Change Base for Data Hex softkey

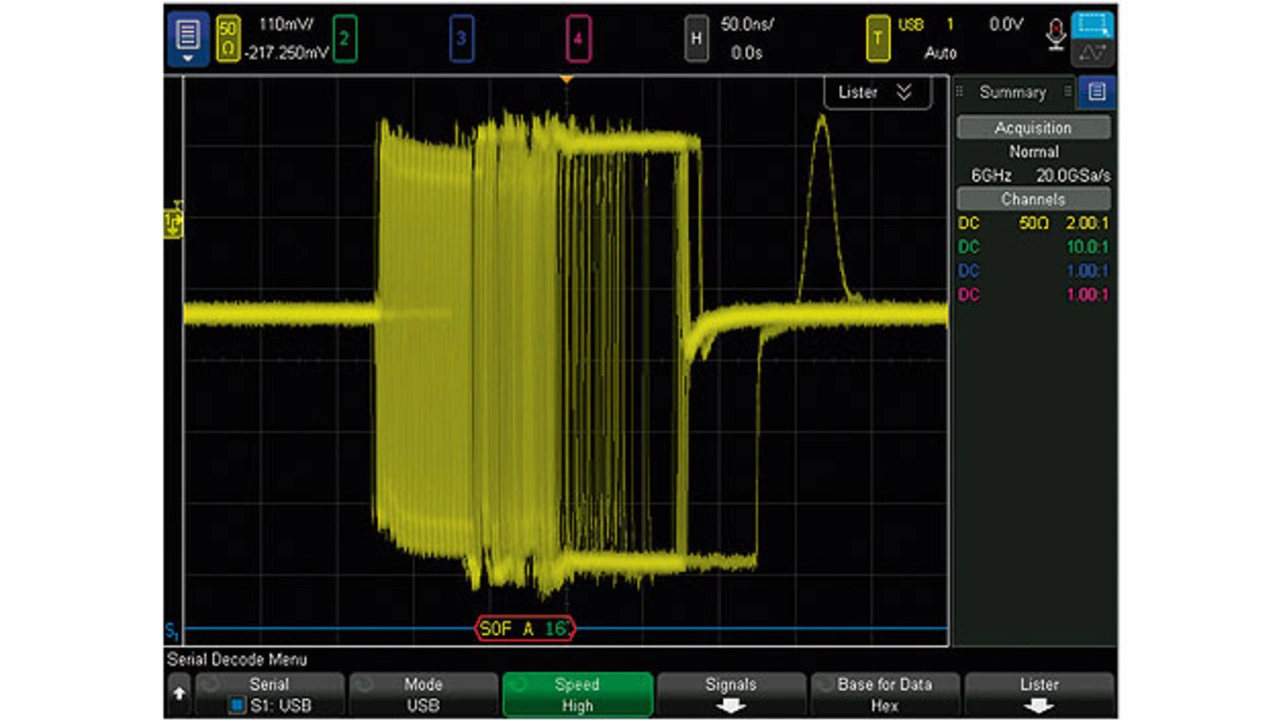click(x=885, y=695)
